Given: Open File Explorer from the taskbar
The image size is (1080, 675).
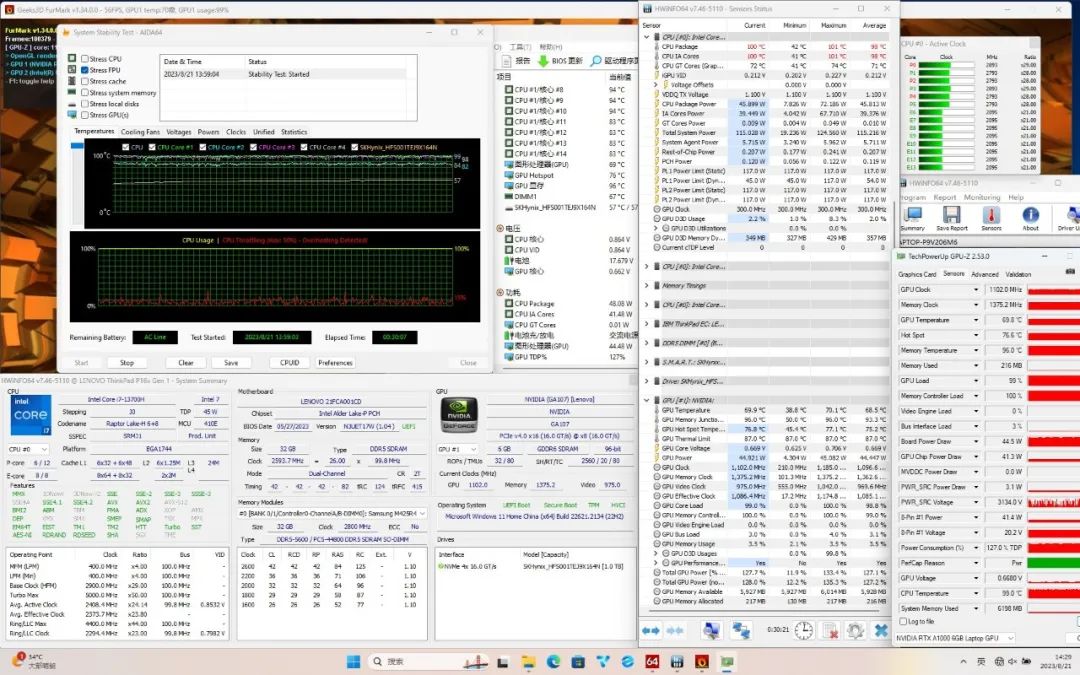Looking at the screenshot, I should pos(528,662).
